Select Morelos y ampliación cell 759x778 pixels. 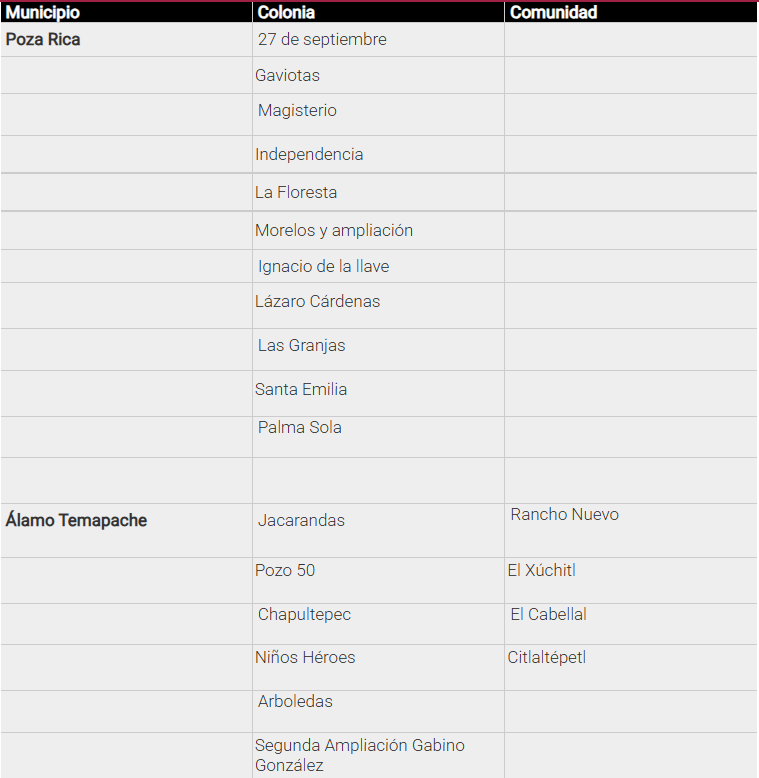click(x=334, y=231)
